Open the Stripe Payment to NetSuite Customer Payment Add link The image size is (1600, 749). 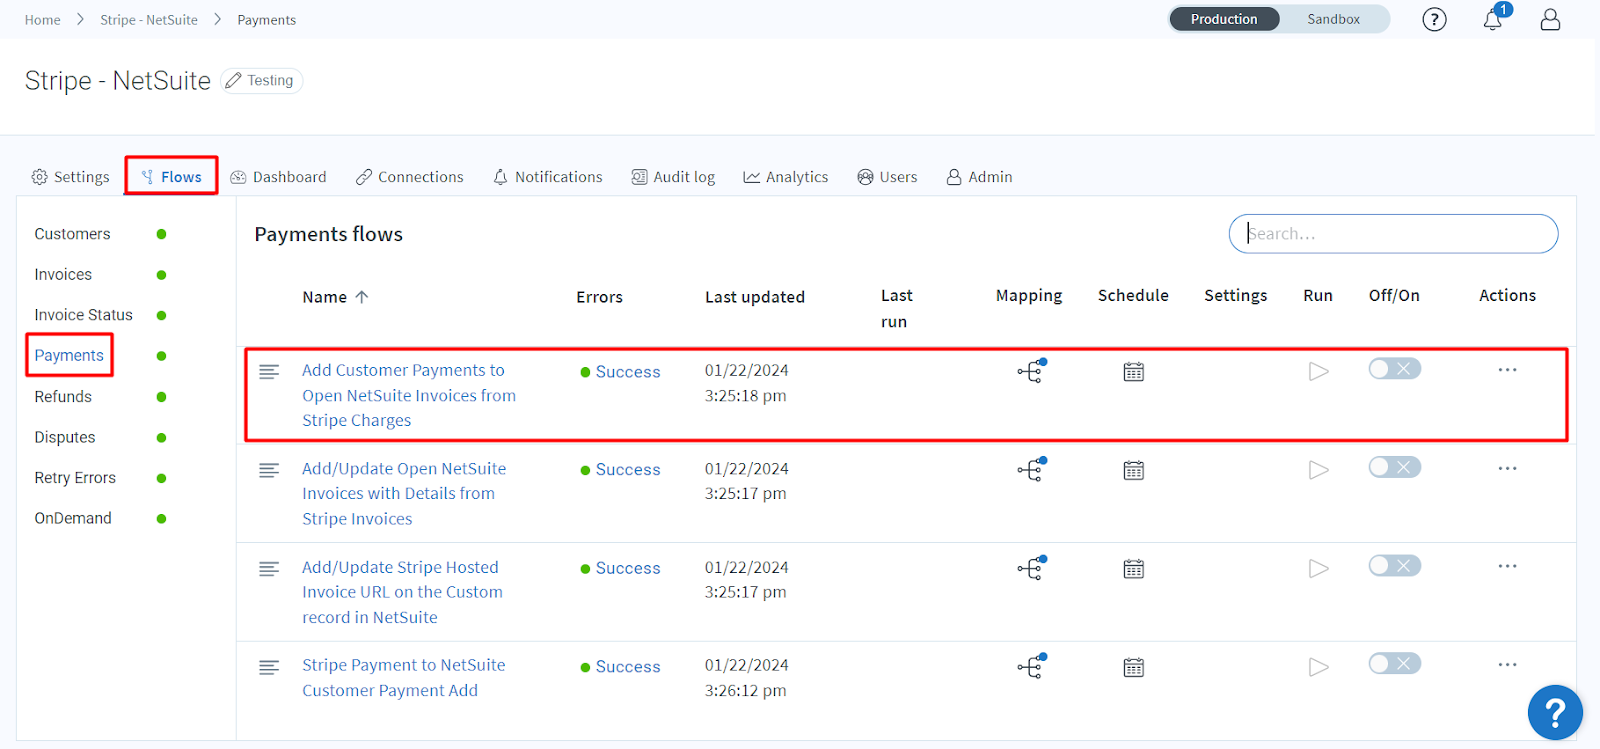click(404, 678)
